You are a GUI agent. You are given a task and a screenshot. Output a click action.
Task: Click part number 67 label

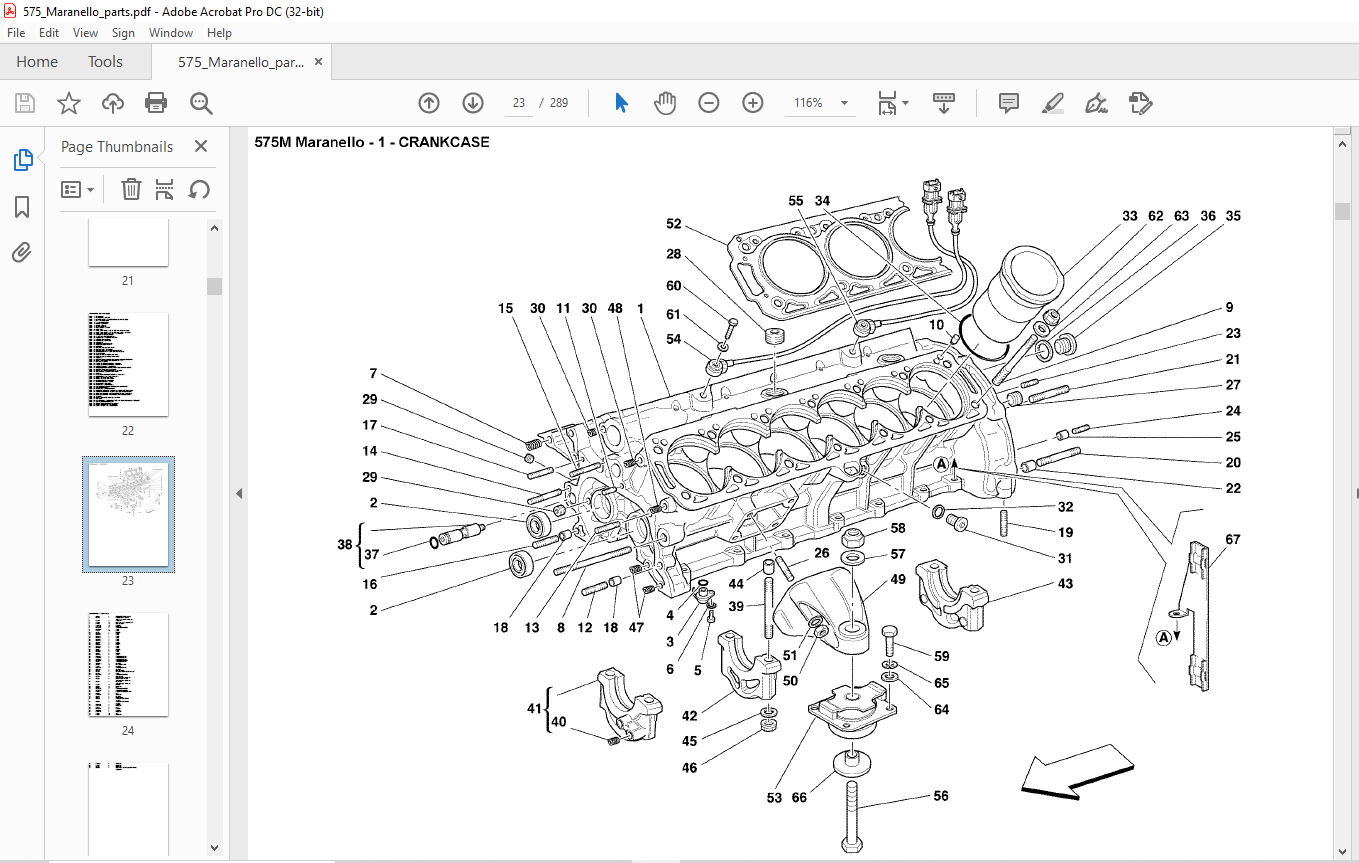[x=1233, y=540]
